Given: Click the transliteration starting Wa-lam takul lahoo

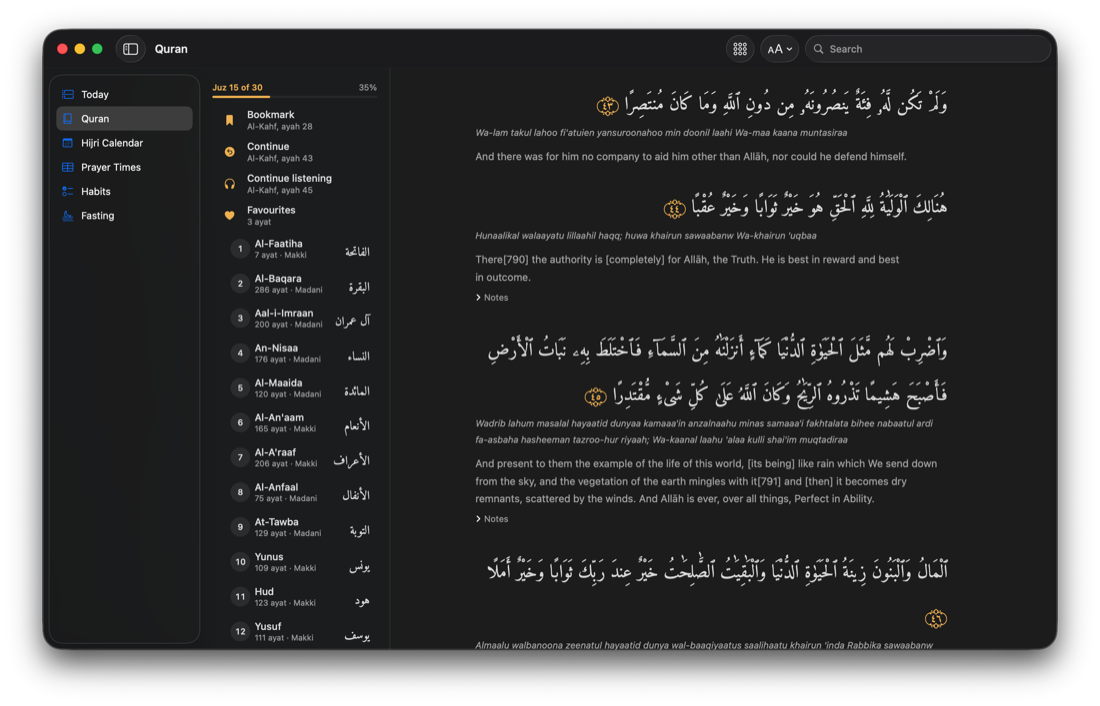Looking at the screenshot, I should point(661,133).
